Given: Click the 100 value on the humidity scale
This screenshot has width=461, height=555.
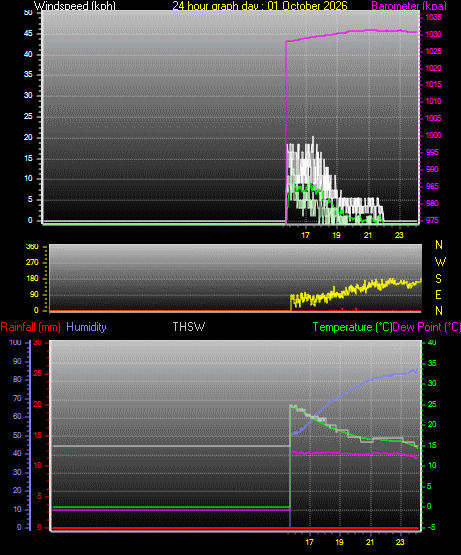Looking at the screenshot, I should coord(16,343).
